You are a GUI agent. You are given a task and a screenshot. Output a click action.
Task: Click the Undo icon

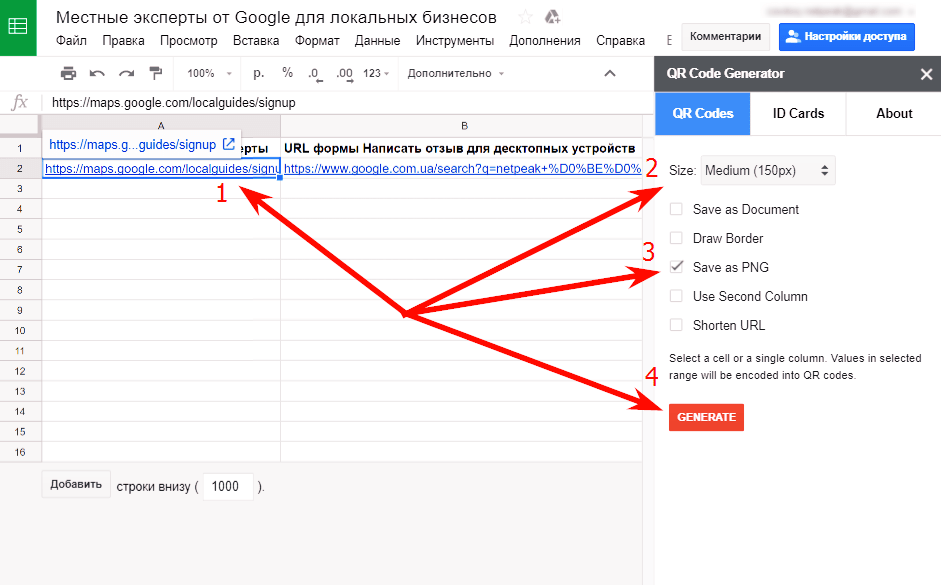[x=95, y=73]
